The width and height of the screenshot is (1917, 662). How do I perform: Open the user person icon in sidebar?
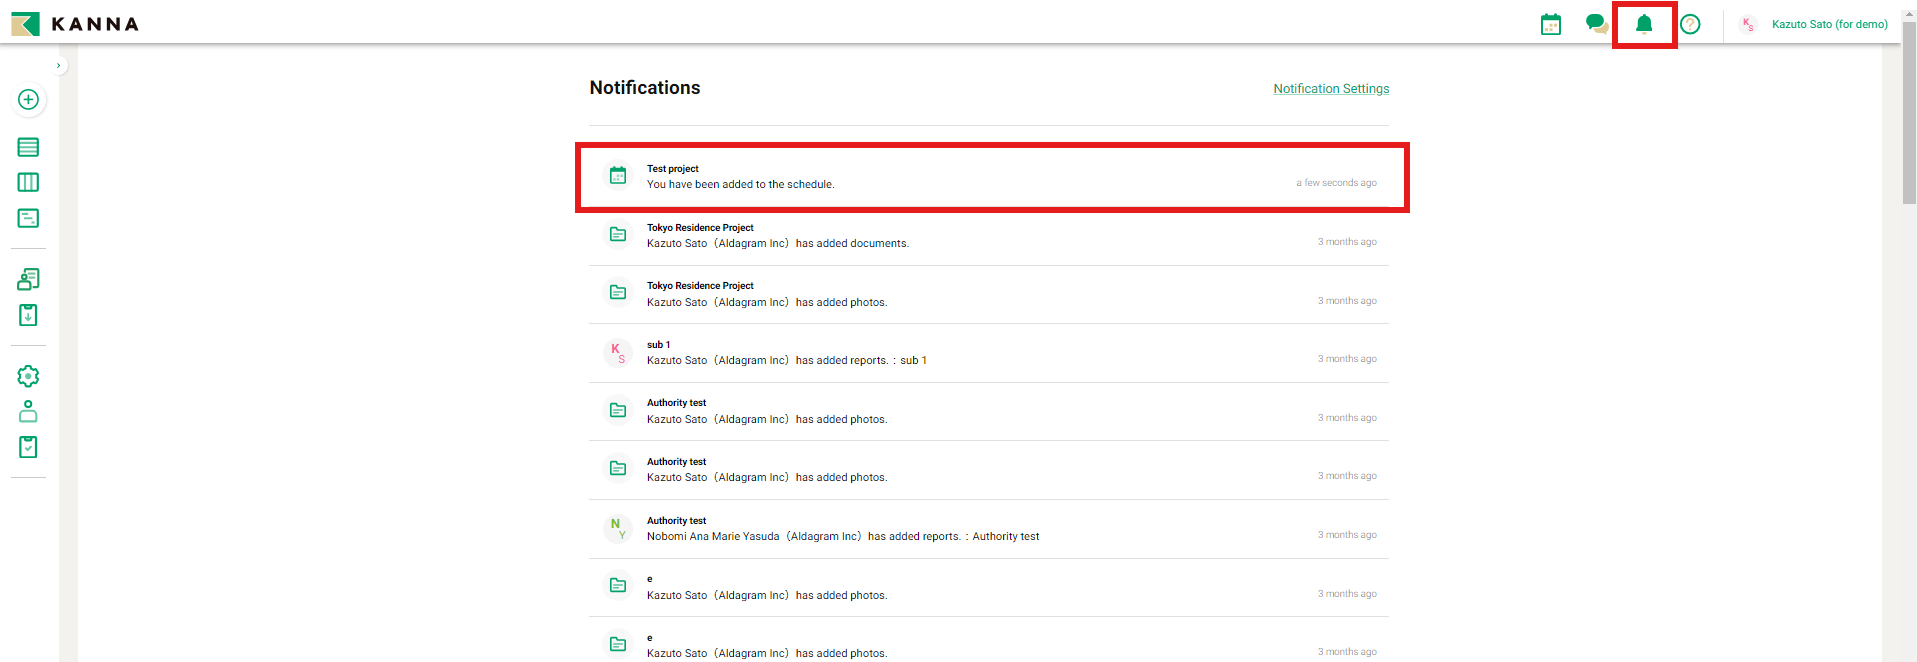click(x=28, y=412)
